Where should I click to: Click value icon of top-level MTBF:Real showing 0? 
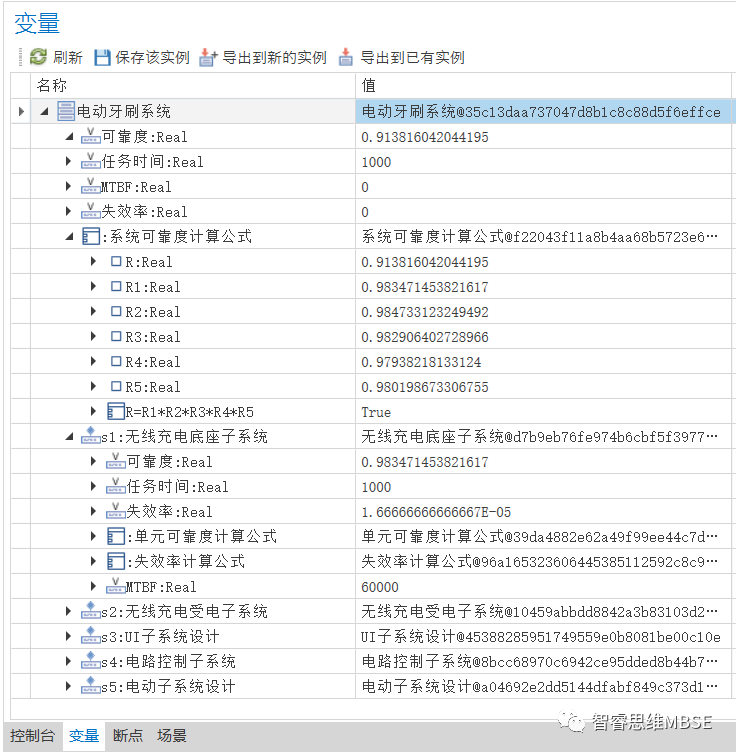[x=90, y=187]
